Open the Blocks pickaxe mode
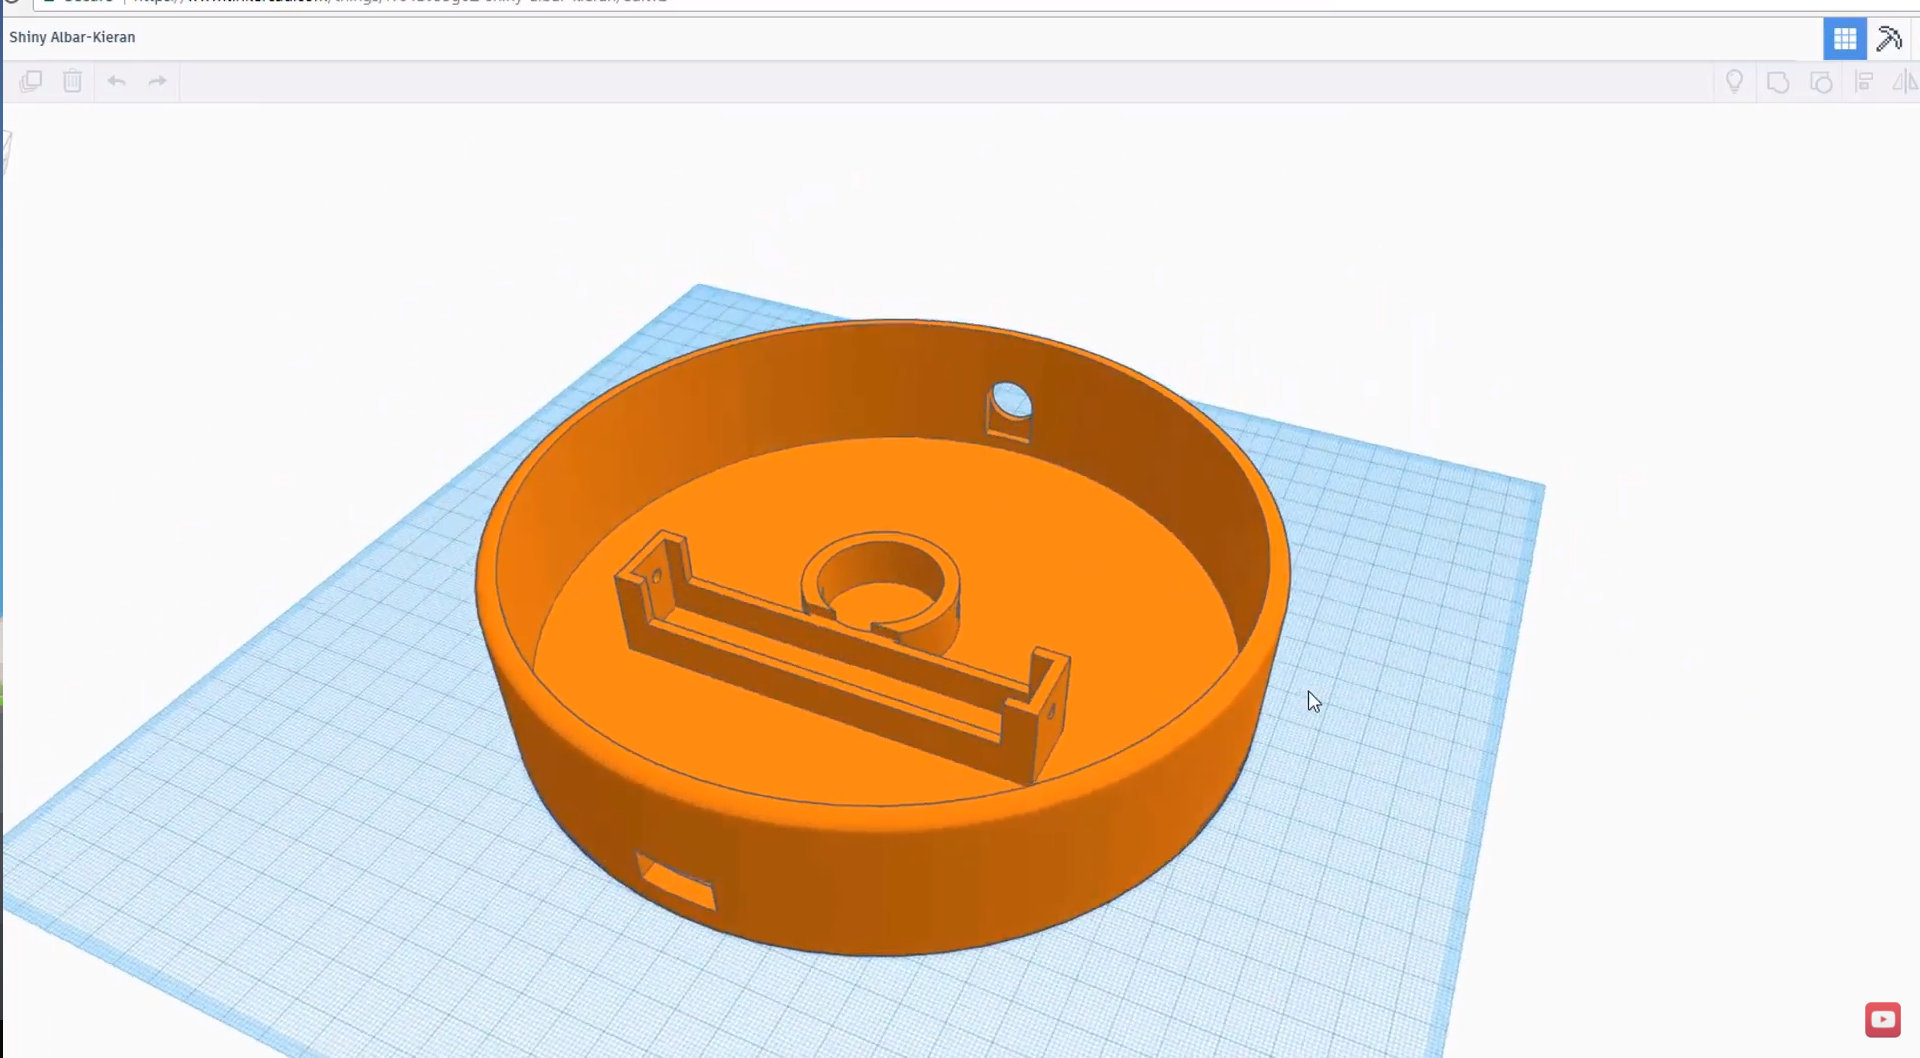The width and height of the screenshot is (1920, 1058). (x=1889, y=39)
